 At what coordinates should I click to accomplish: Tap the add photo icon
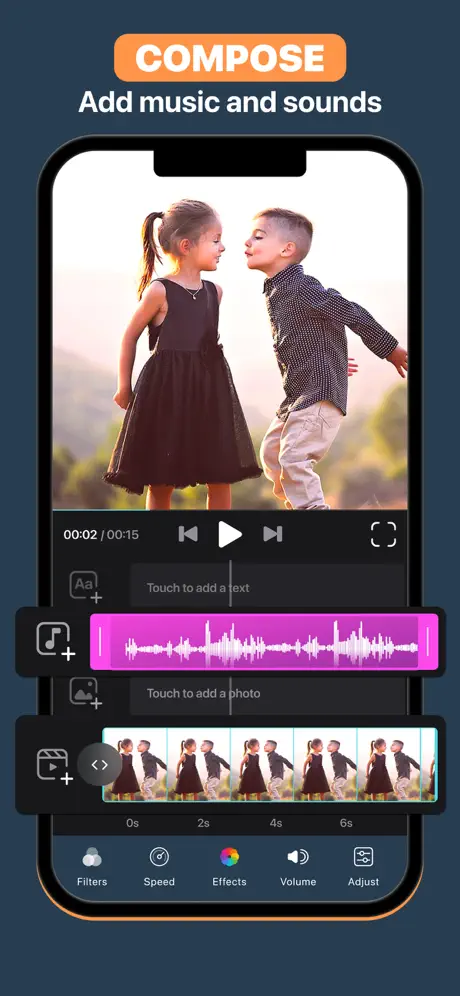[86, 692]
